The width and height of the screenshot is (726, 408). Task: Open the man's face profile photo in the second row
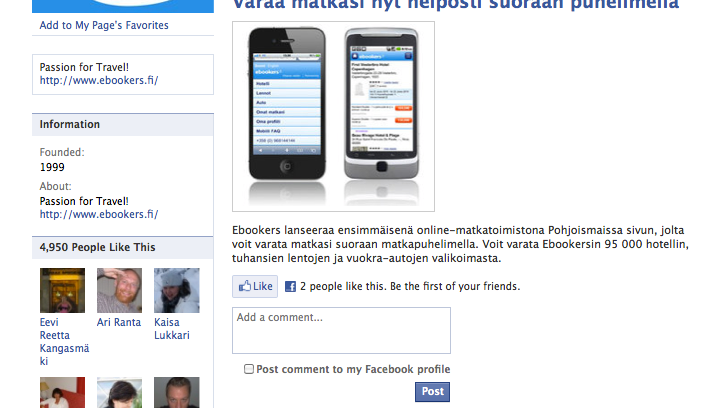pyautogui.click(x=177, y=392)
